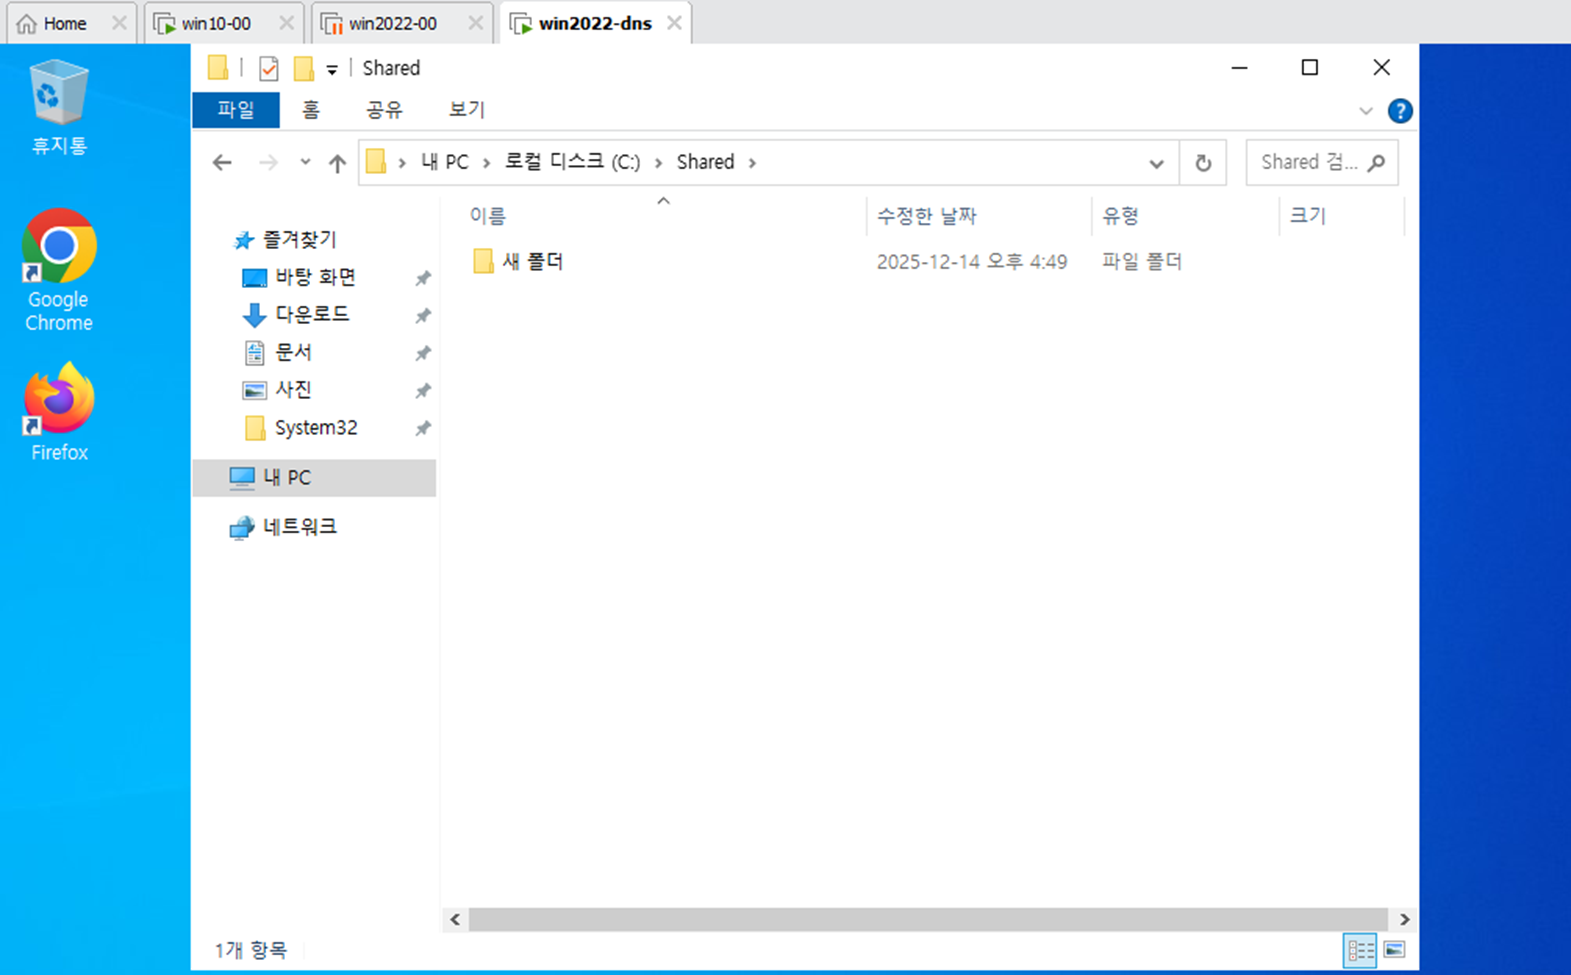1571x975 pixels.
Task: Click the pin icon next to 사진
Action: click(423, 390)
